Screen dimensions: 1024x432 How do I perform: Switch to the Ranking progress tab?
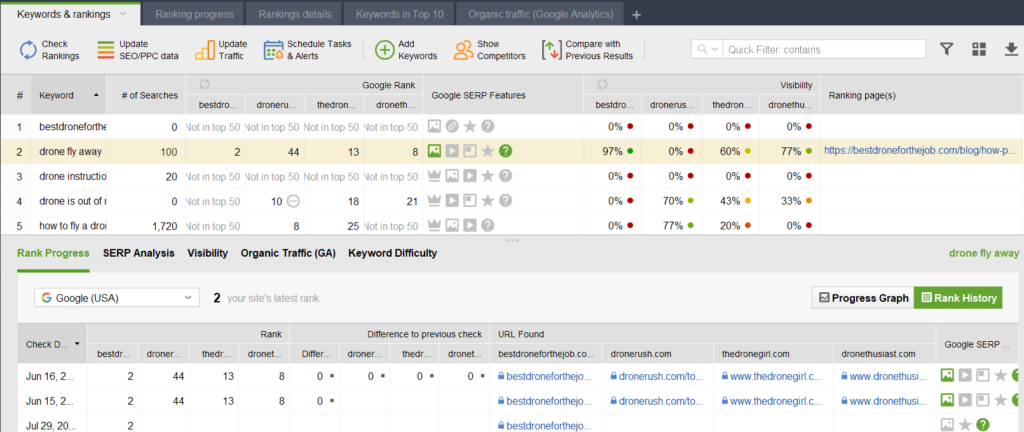tap(195, 14)
